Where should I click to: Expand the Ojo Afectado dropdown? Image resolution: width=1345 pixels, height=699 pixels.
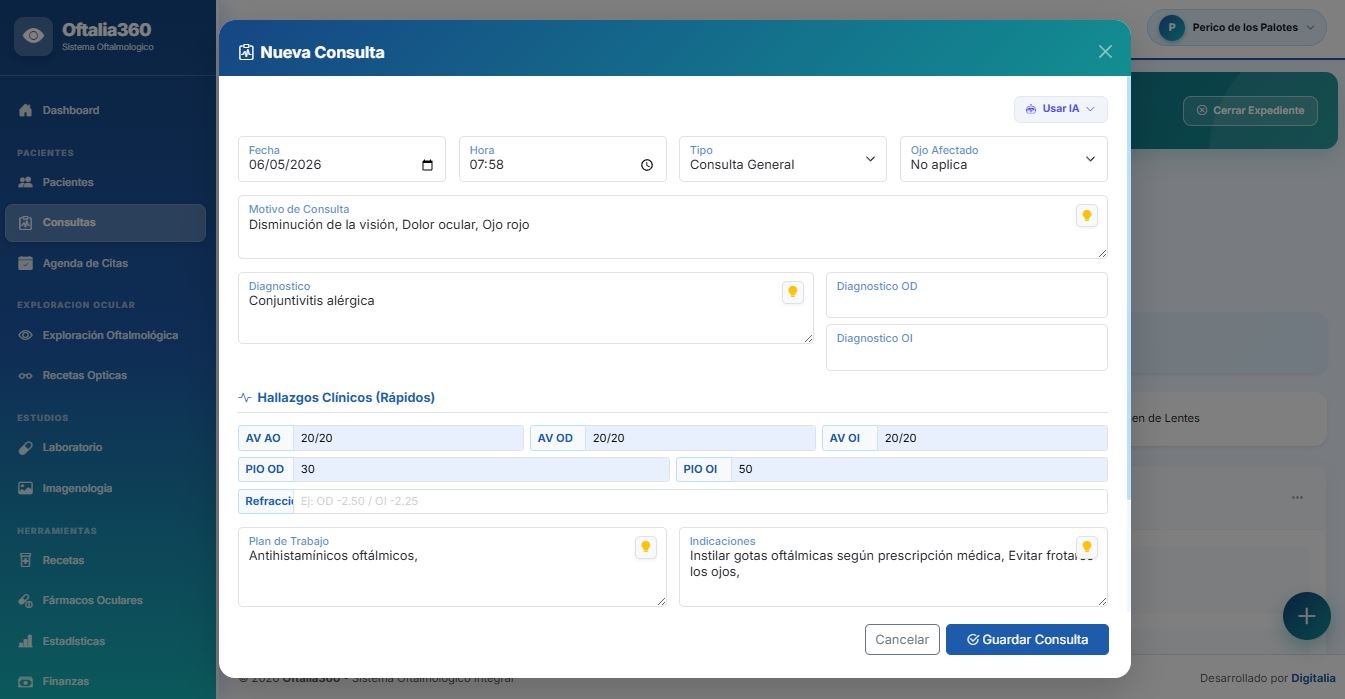tap(1003, 159)
